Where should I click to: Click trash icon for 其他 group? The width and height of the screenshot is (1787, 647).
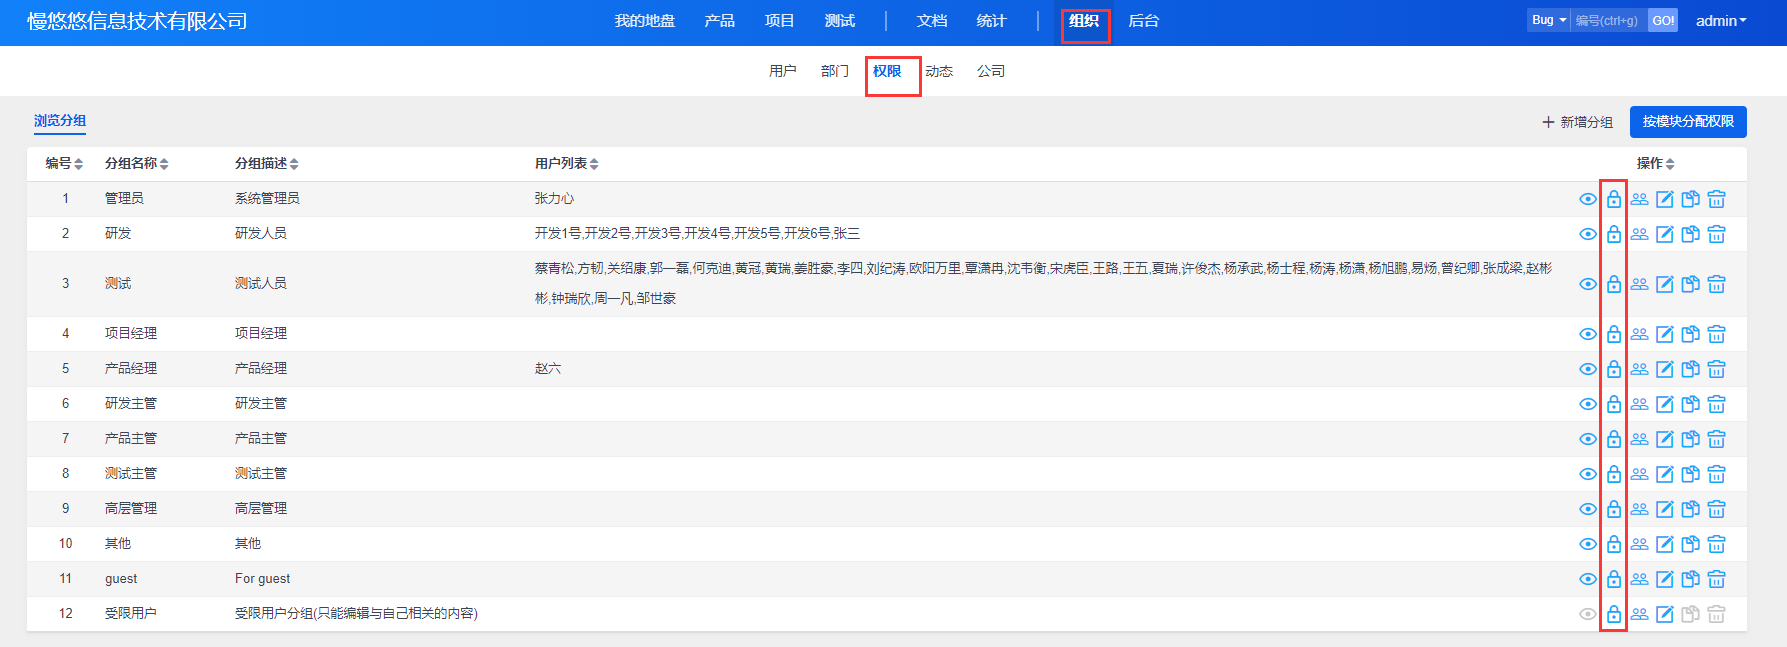[1716, 544]
